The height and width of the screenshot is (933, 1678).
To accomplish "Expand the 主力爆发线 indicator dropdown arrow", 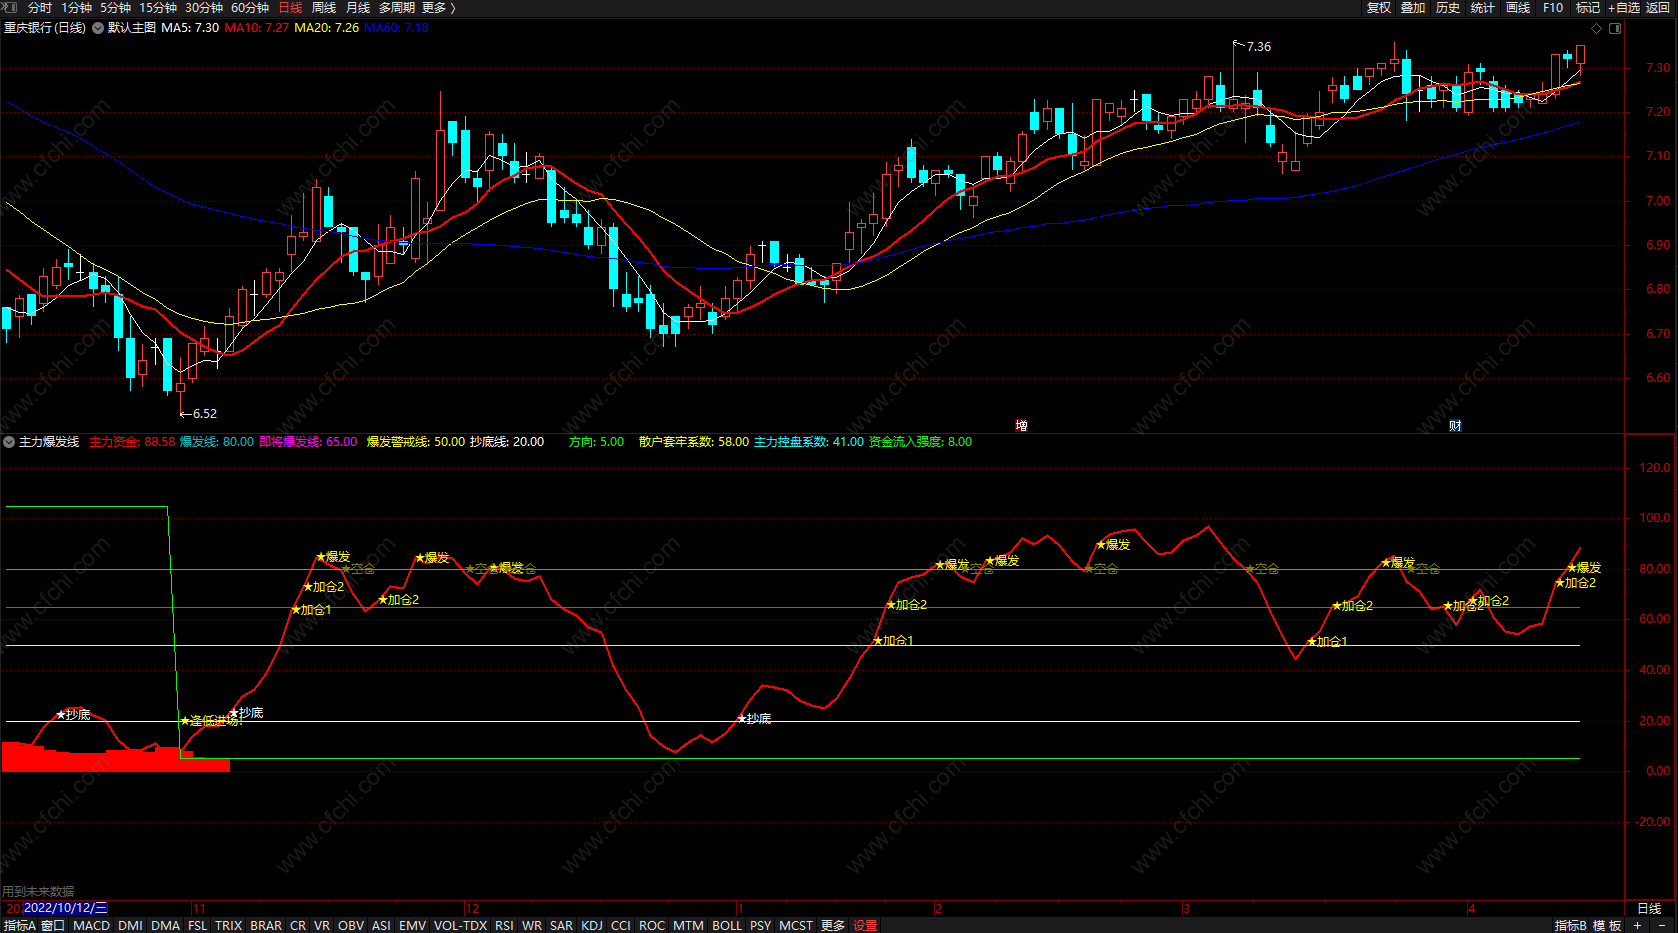I will [9, 442].
